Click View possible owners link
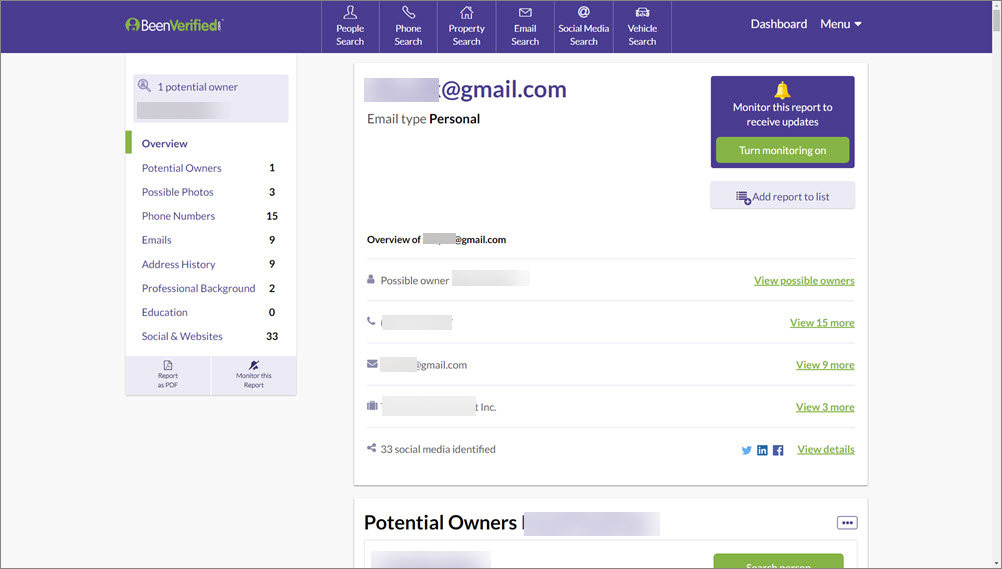This screenshot has height=569, width=1002. pos(804,281)
